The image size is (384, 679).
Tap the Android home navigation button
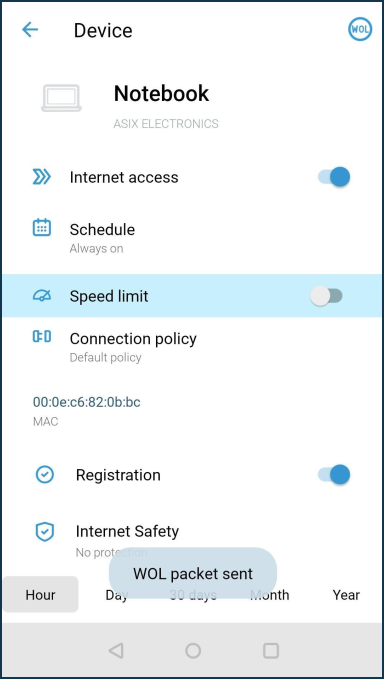point(193,650)
